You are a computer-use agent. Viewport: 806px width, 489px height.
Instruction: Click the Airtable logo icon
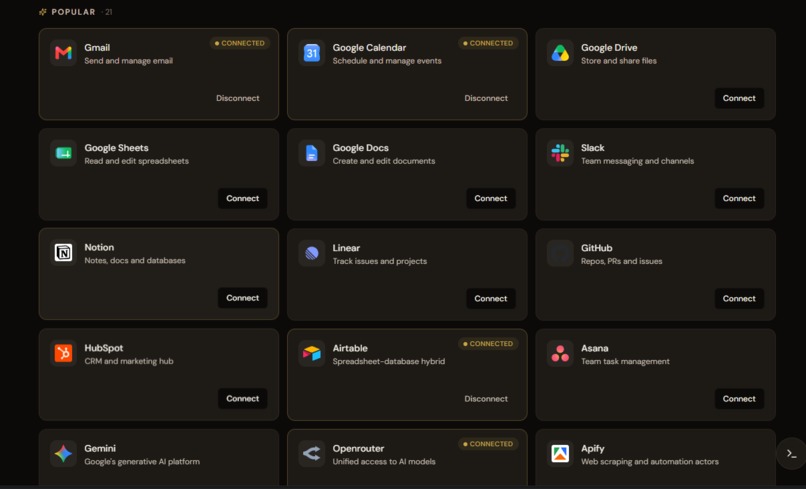312,354
